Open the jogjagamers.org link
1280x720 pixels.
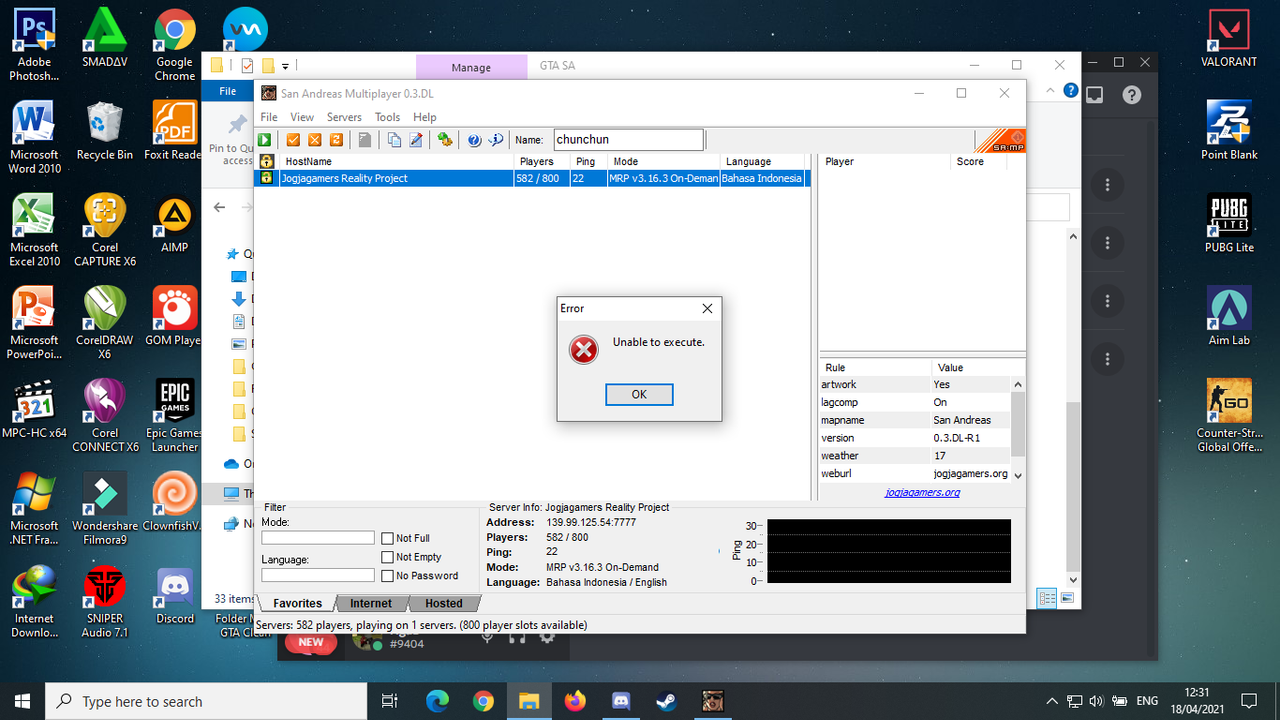coord(922,492)
